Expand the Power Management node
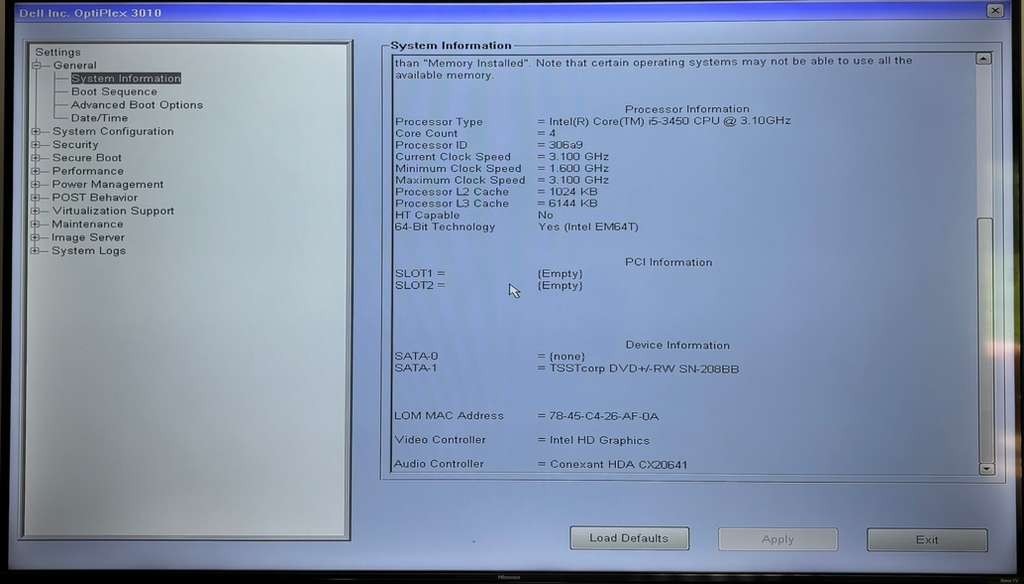 tap(36, 184)
